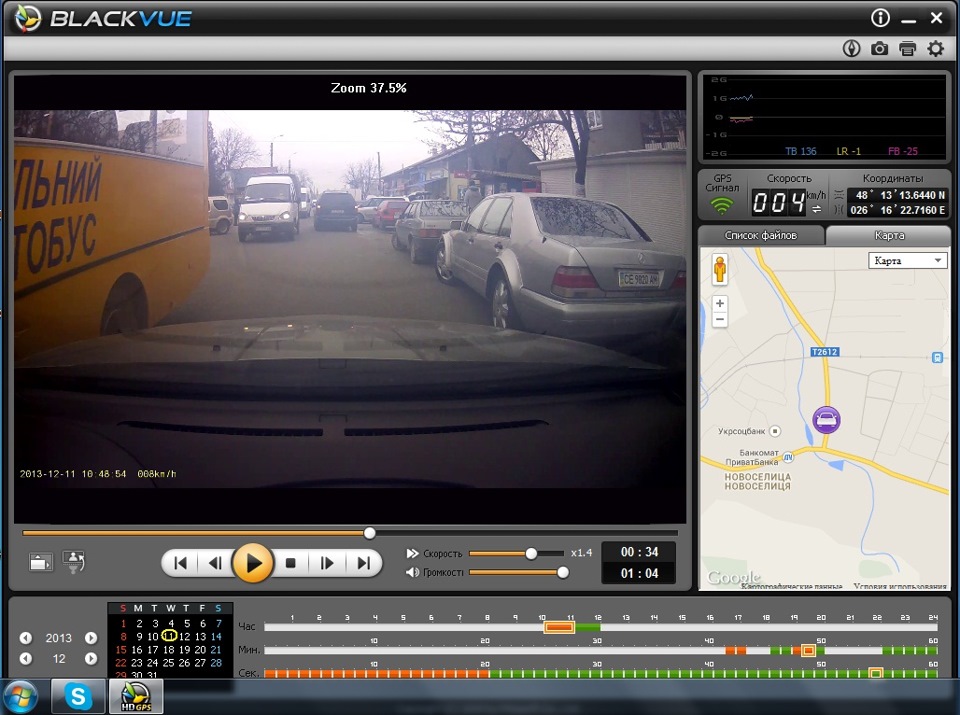Click the coordinates value 48° 13' 13.6440 N
Screen dimensions: 960x715
point(899,195)
